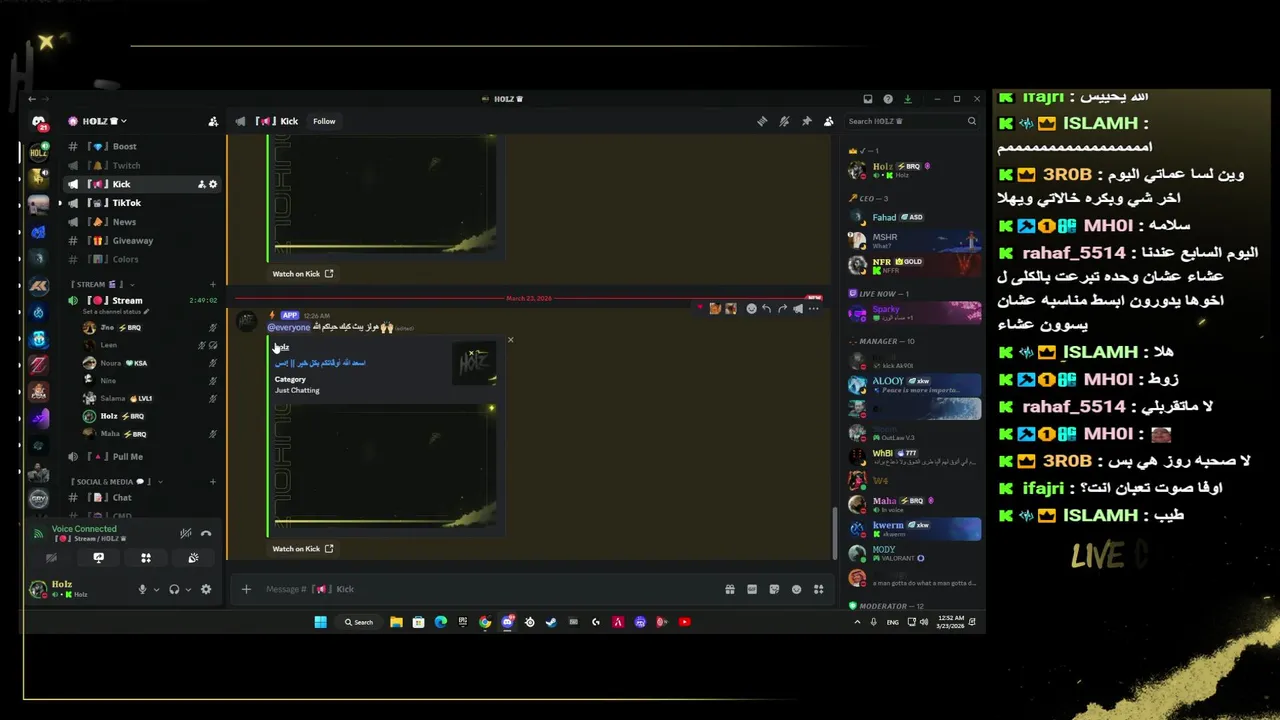Open User Settings gear icon

point(206,589)
